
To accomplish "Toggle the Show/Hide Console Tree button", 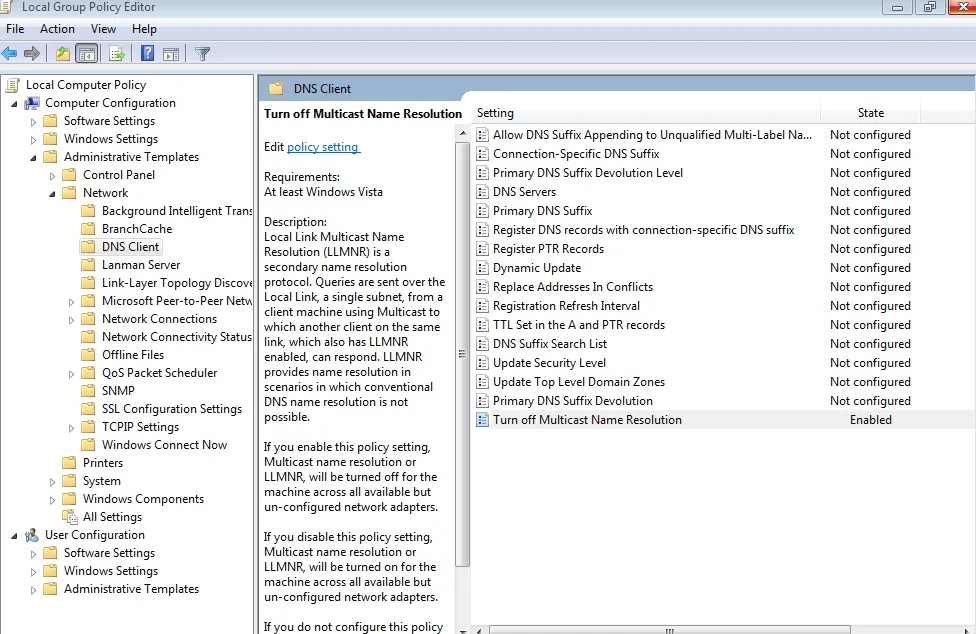I will [87, 54].
